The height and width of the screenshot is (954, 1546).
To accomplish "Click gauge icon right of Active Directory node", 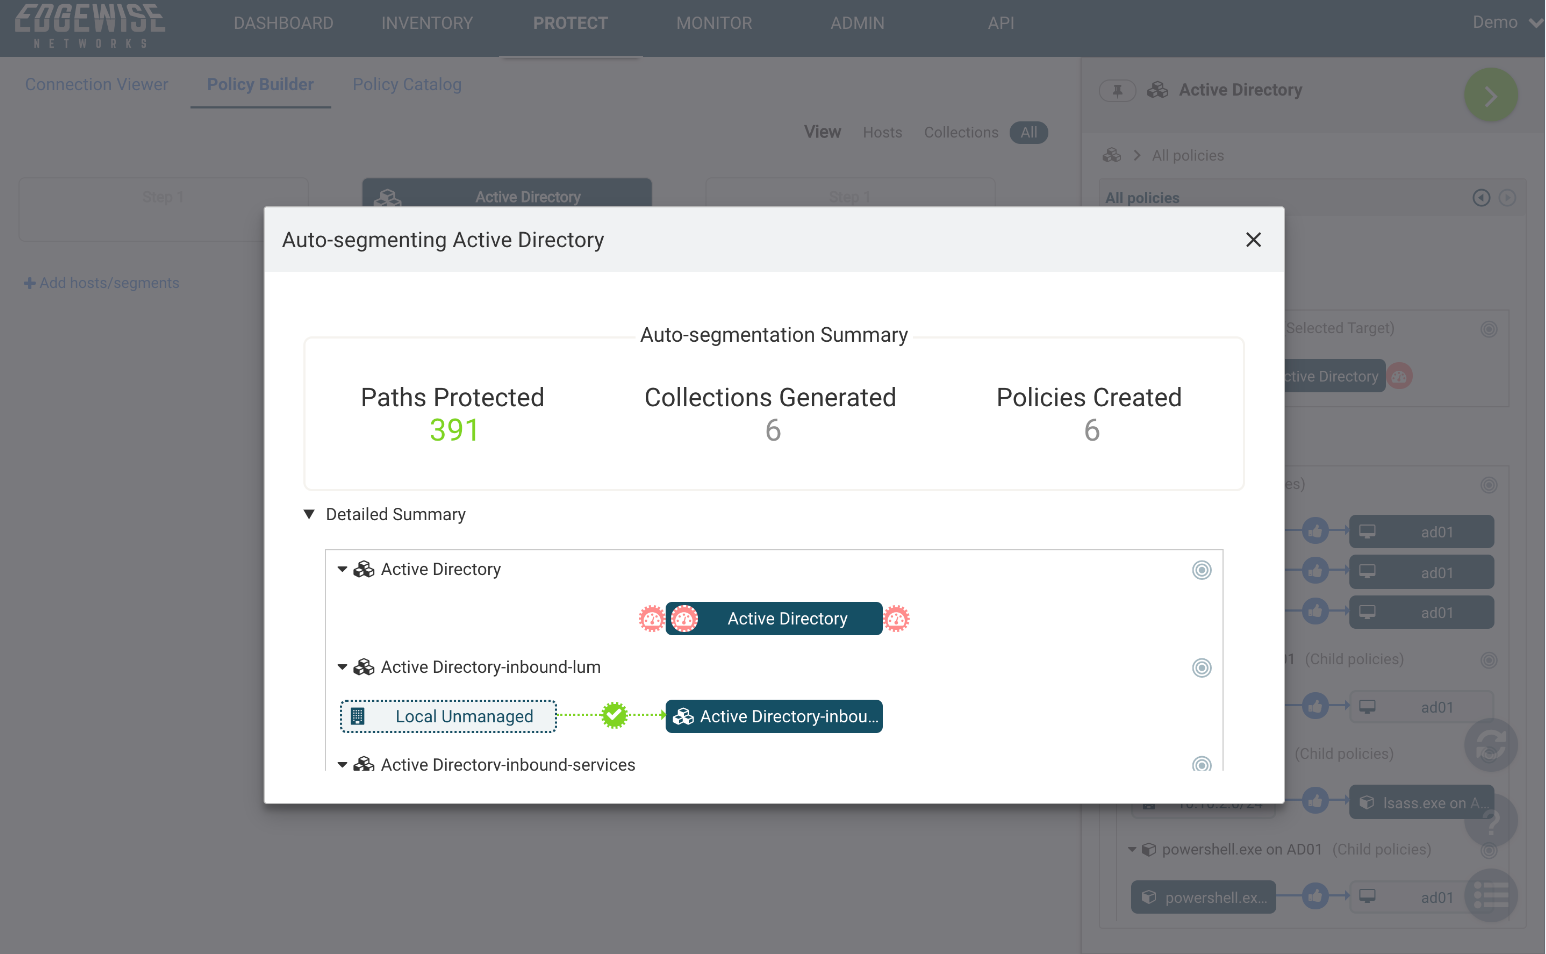I will click(897, 619).
